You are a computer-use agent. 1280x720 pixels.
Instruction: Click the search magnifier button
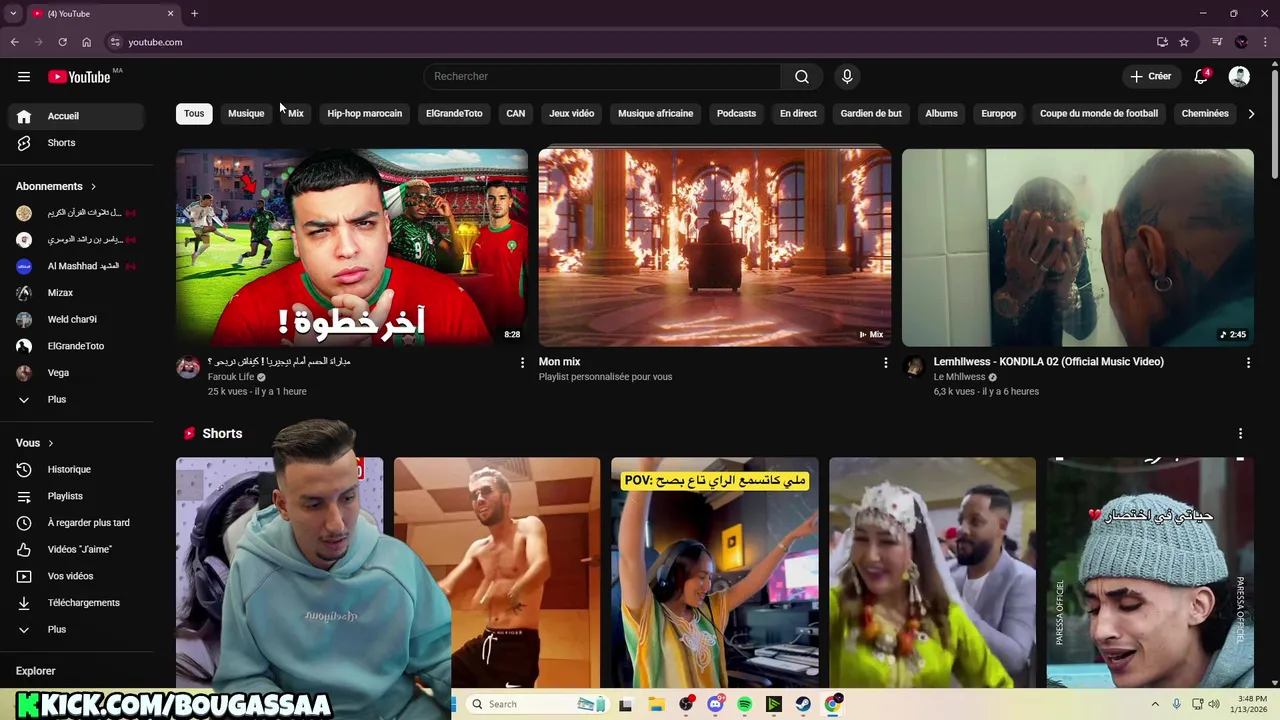tap(802, 77)
